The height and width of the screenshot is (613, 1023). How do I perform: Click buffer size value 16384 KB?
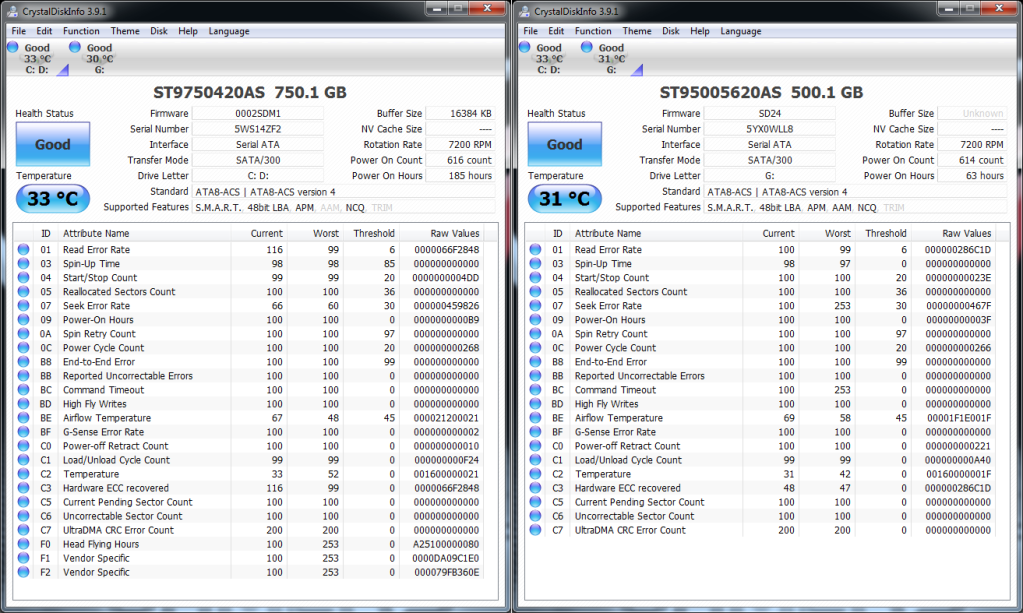coord(461,113)
